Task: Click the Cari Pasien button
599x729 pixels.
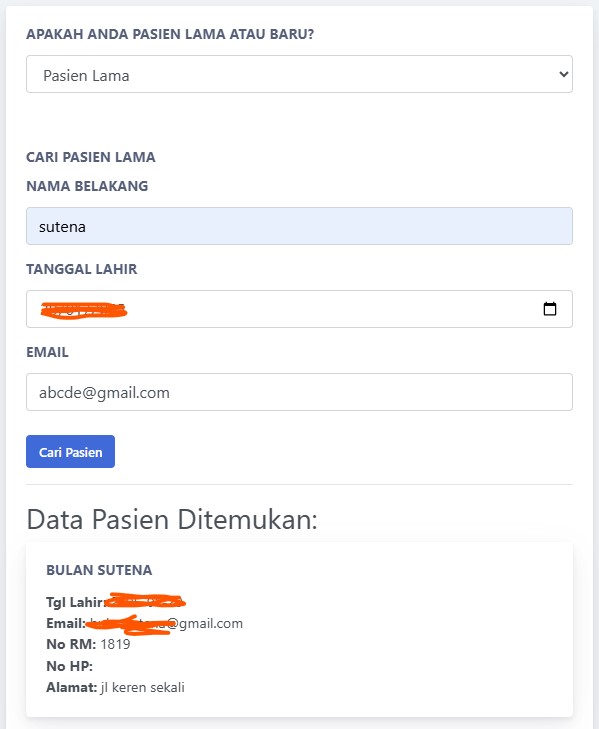Action: tap(70, 451)
